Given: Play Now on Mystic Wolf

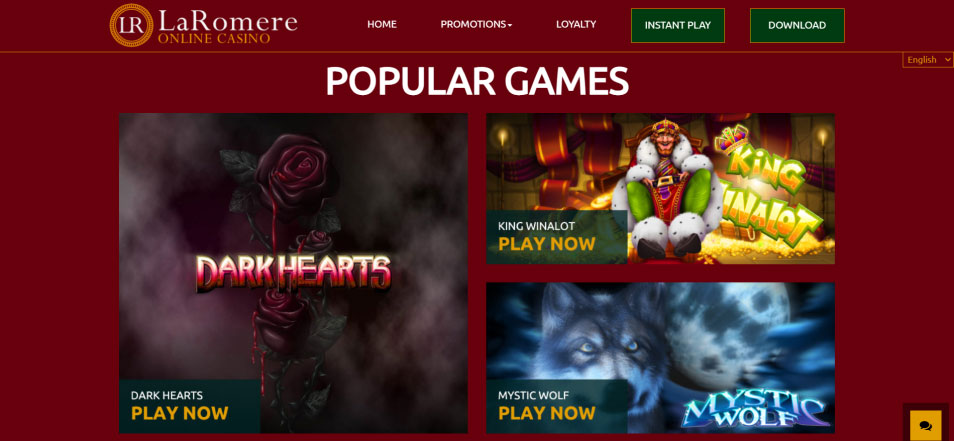Looking at the screenshot, I should 546,413.
